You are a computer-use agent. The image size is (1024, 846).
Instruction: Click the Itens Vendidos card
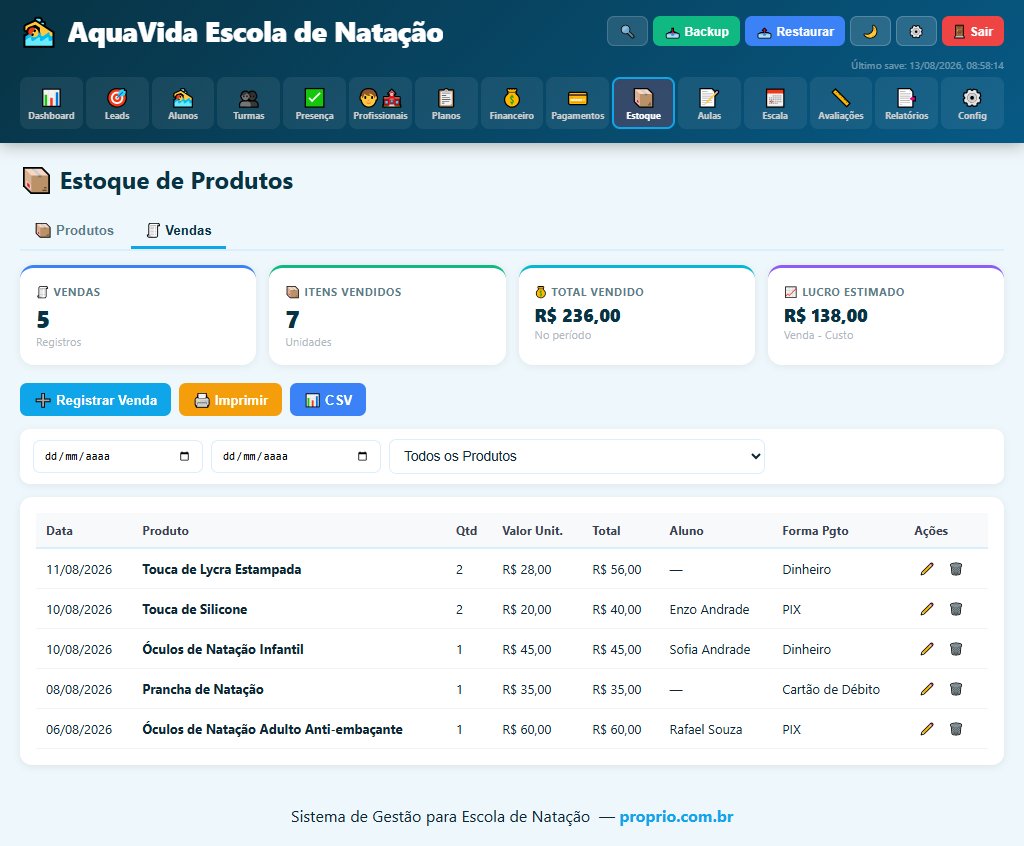(387, 316)
